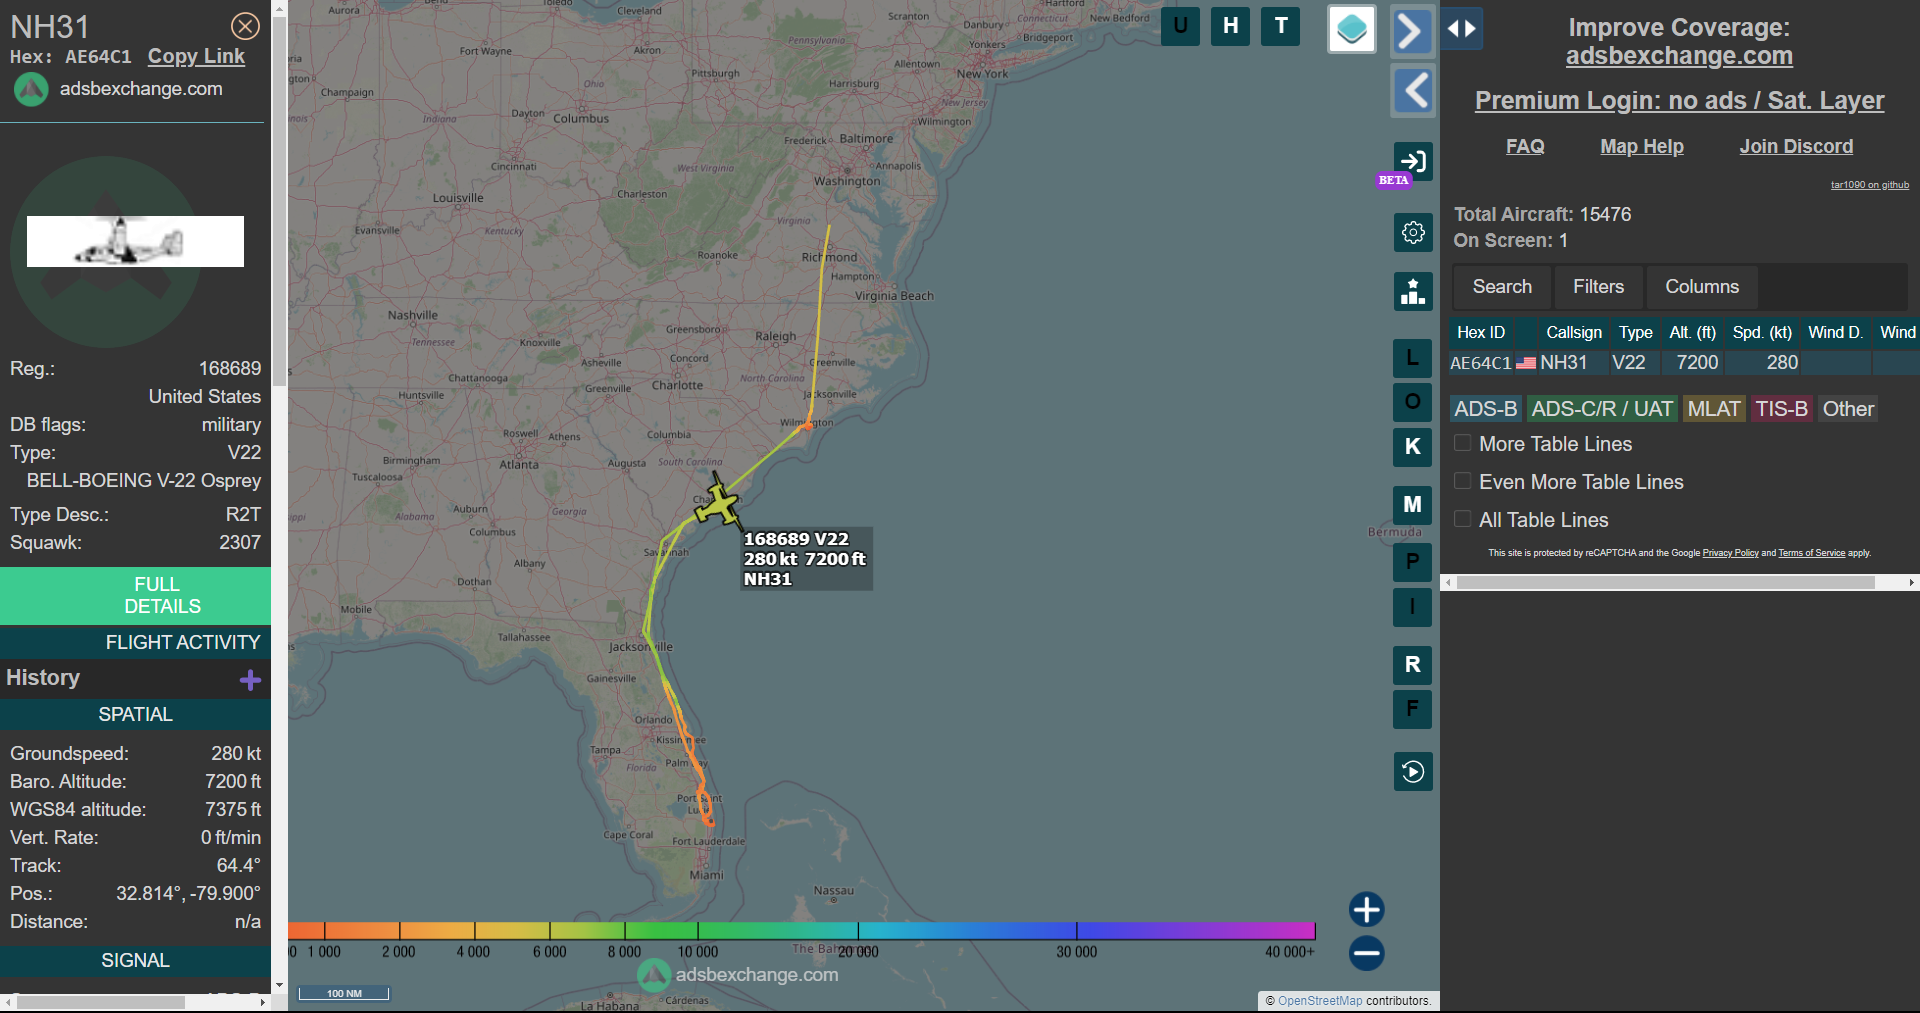1920x1013 pixels.
Task: Click Copy Link for NH31
Action: tap(196, 57)
